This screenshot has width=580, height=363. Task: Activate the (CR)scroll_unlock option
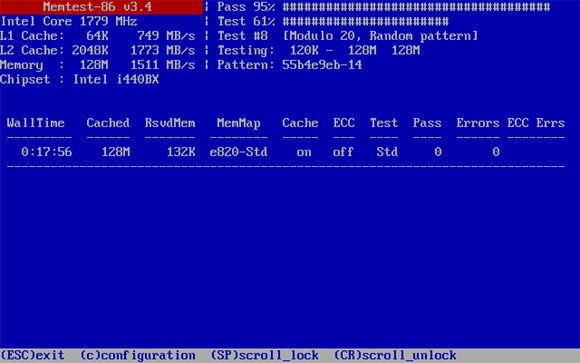point(395,356)
